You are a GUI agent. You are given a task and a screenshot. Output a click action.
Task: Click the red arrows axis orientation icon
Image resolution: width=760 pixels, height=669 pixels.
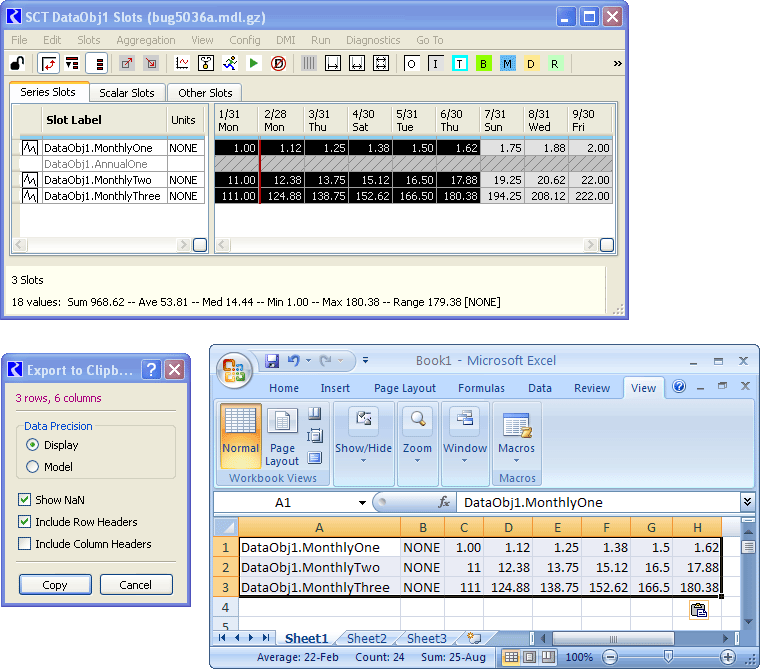click(x=48, y=64)
